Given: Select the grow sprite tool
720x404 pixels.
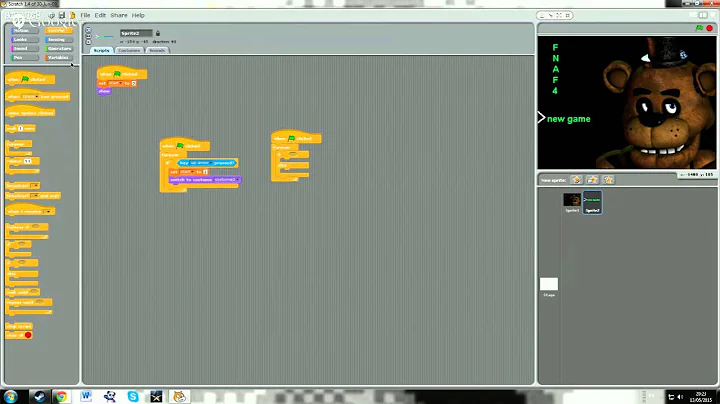Looking at the screenshot, I should (x=559, y=15).
